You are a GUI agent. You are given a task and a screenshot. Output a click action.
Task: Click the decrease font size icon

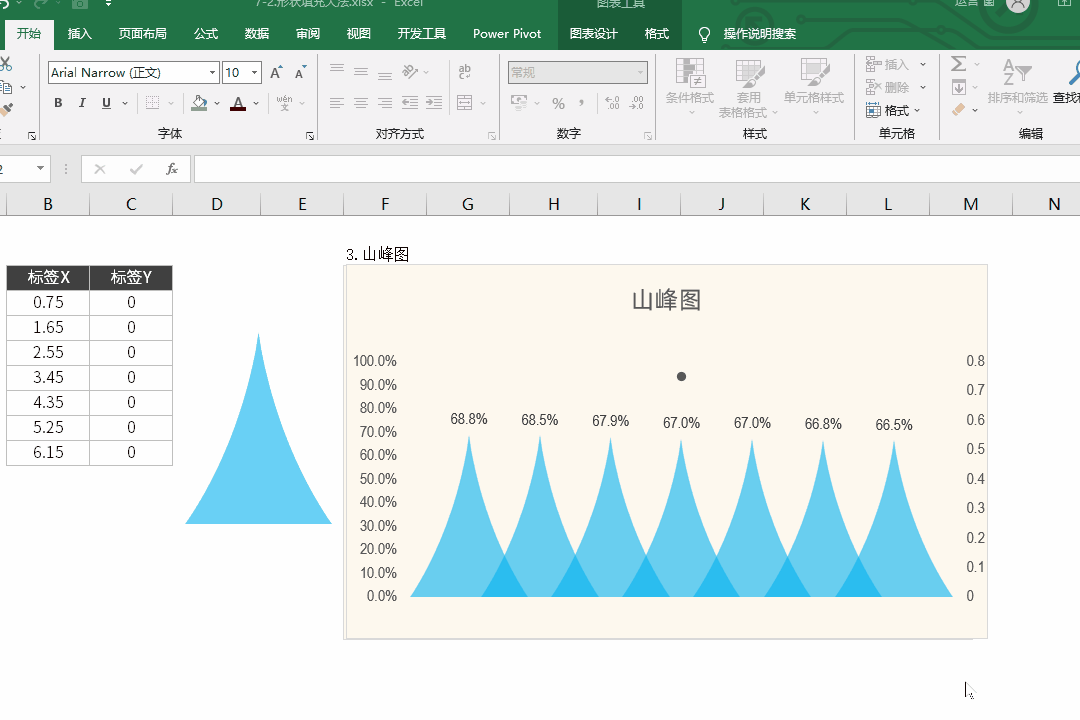point(300,73)
